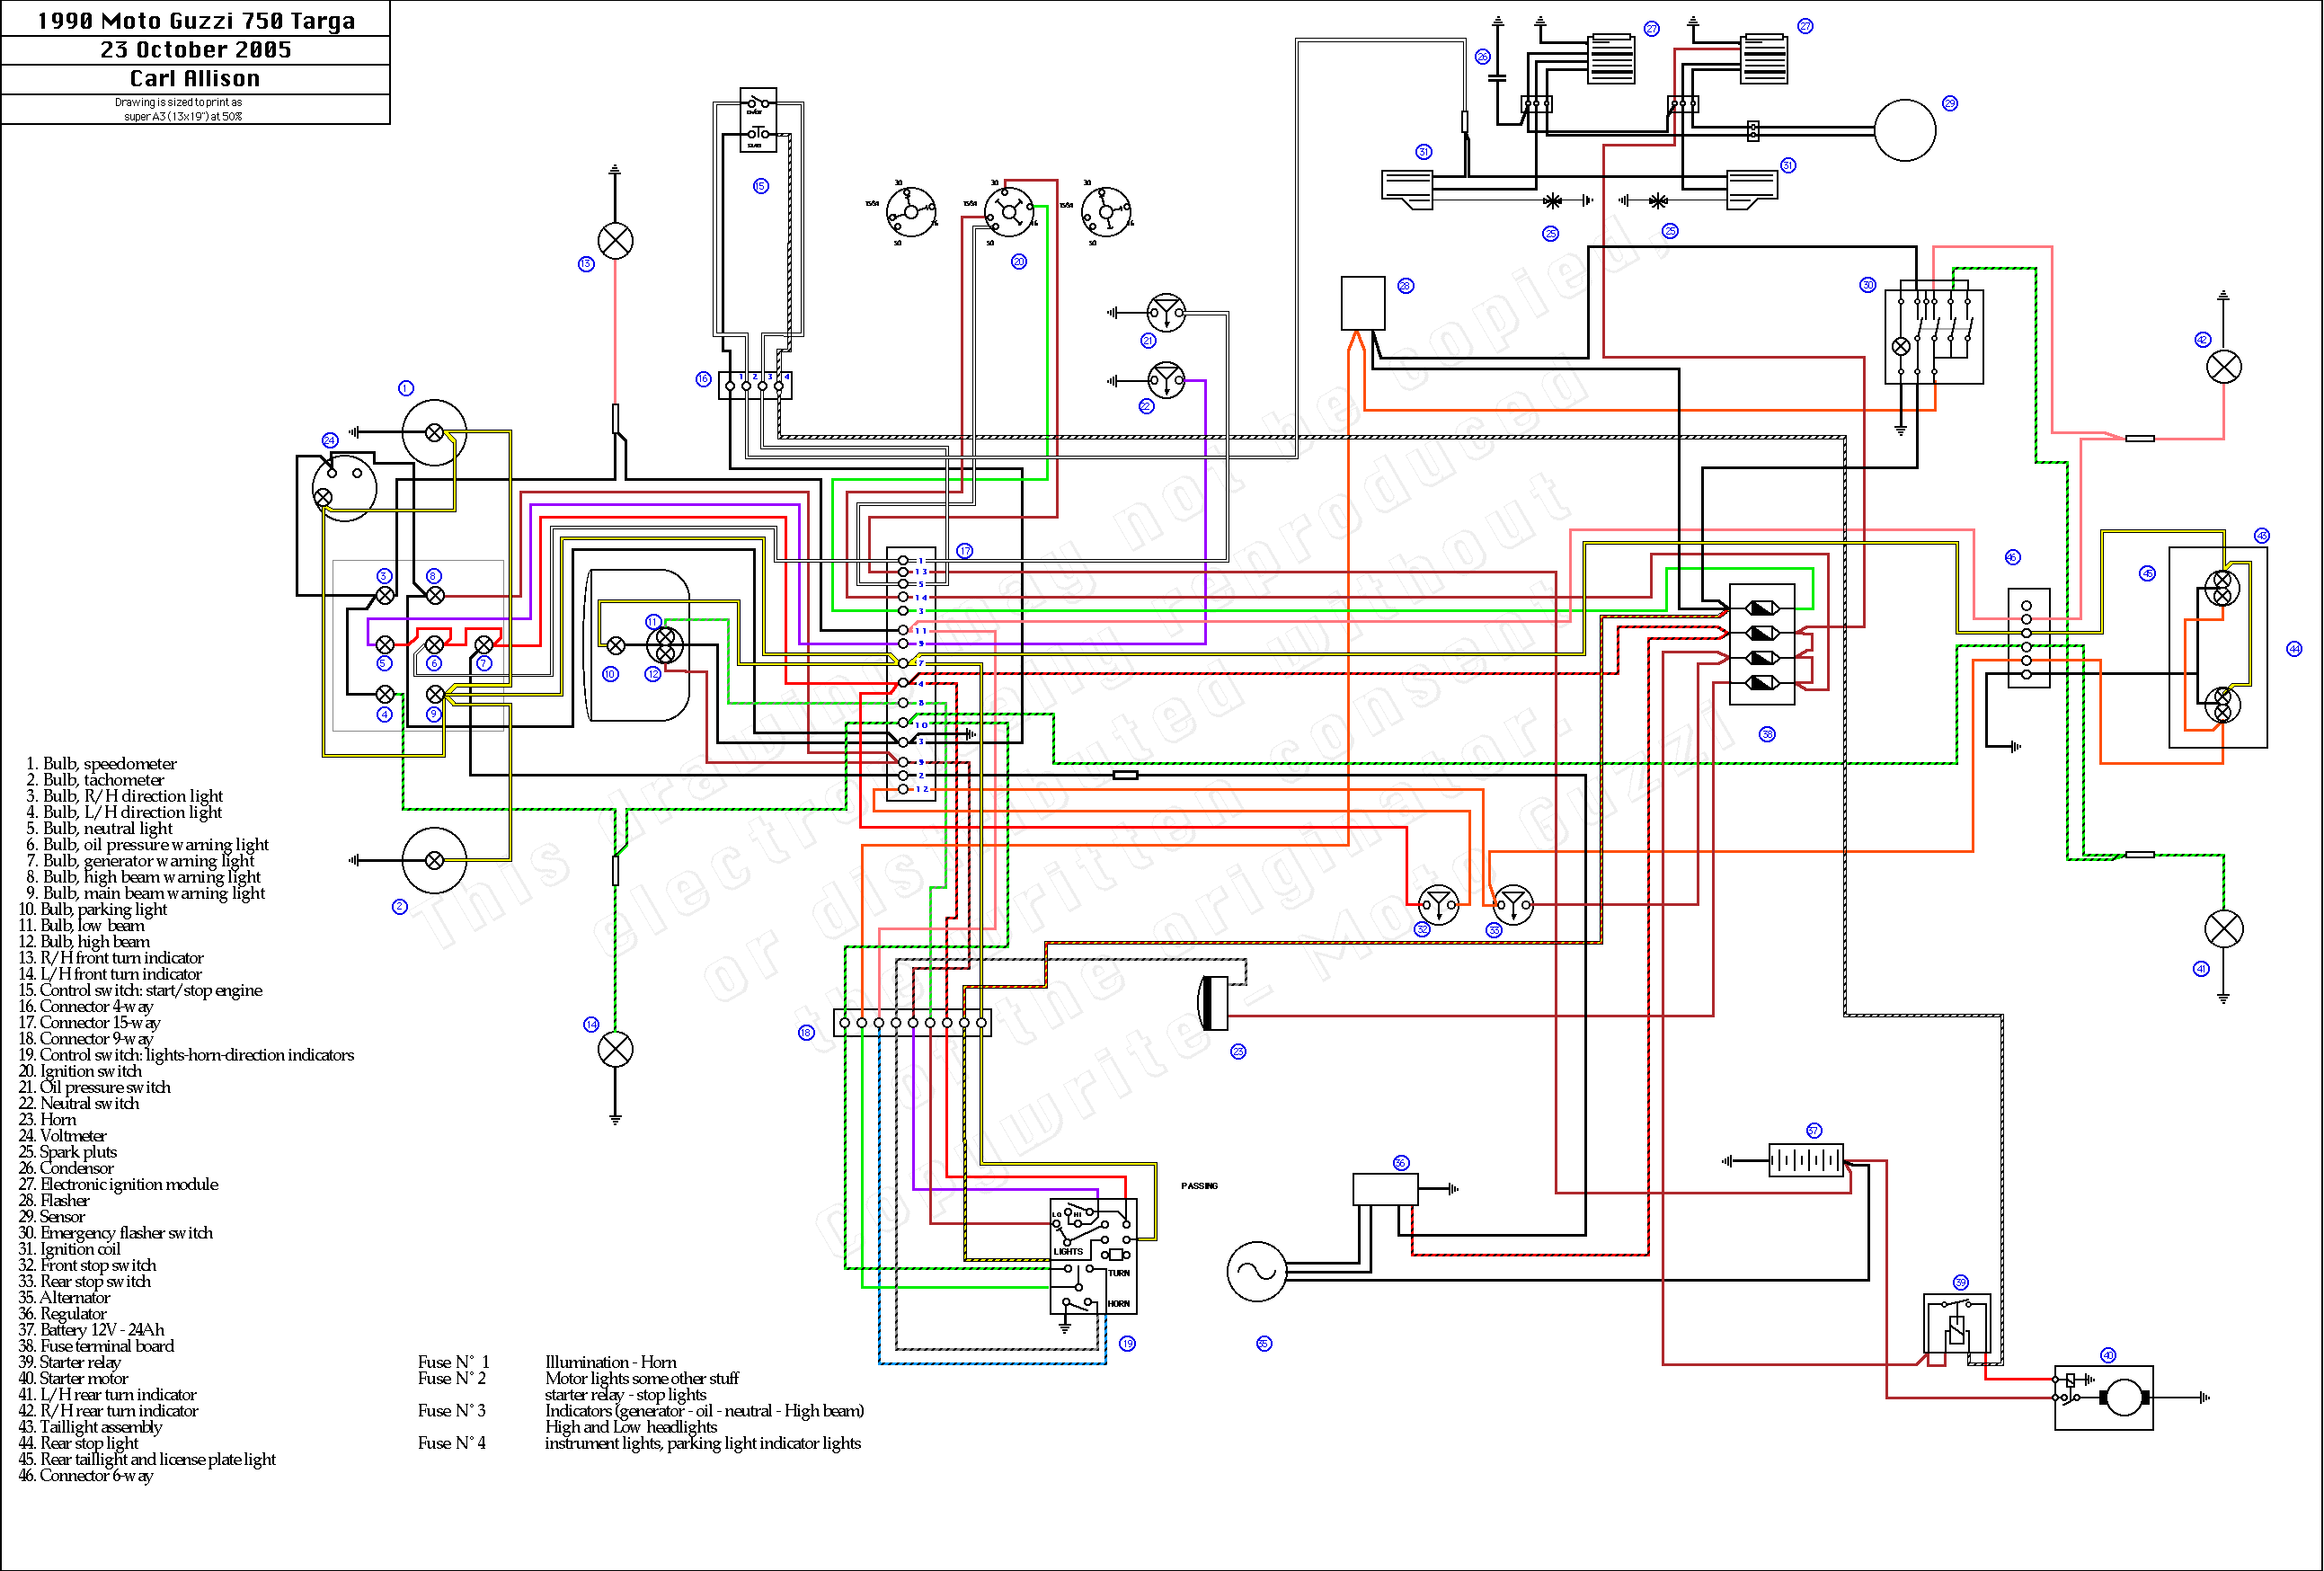Image resolution: width=2324 pixels, height=1571 pixels.
Task: Click legend entry '38. Fuse terminal board'
Action: 97,1347
